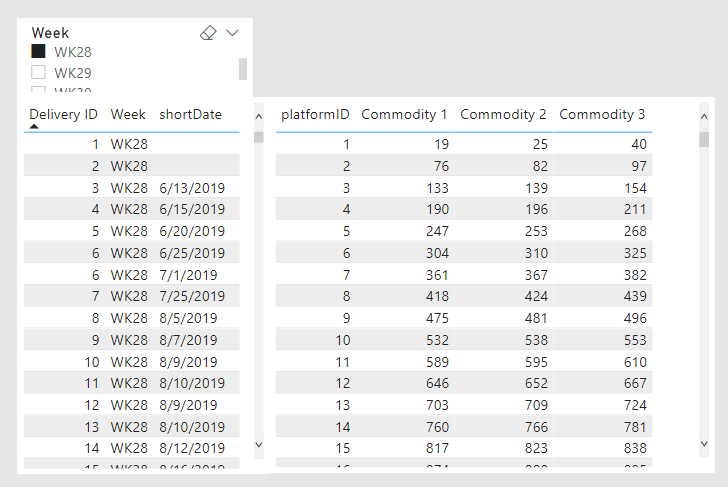Screen dimensions: 728x487
Task: Select Commodity 1 value 133
Action: pyautogui.click(x=438, y=188)
